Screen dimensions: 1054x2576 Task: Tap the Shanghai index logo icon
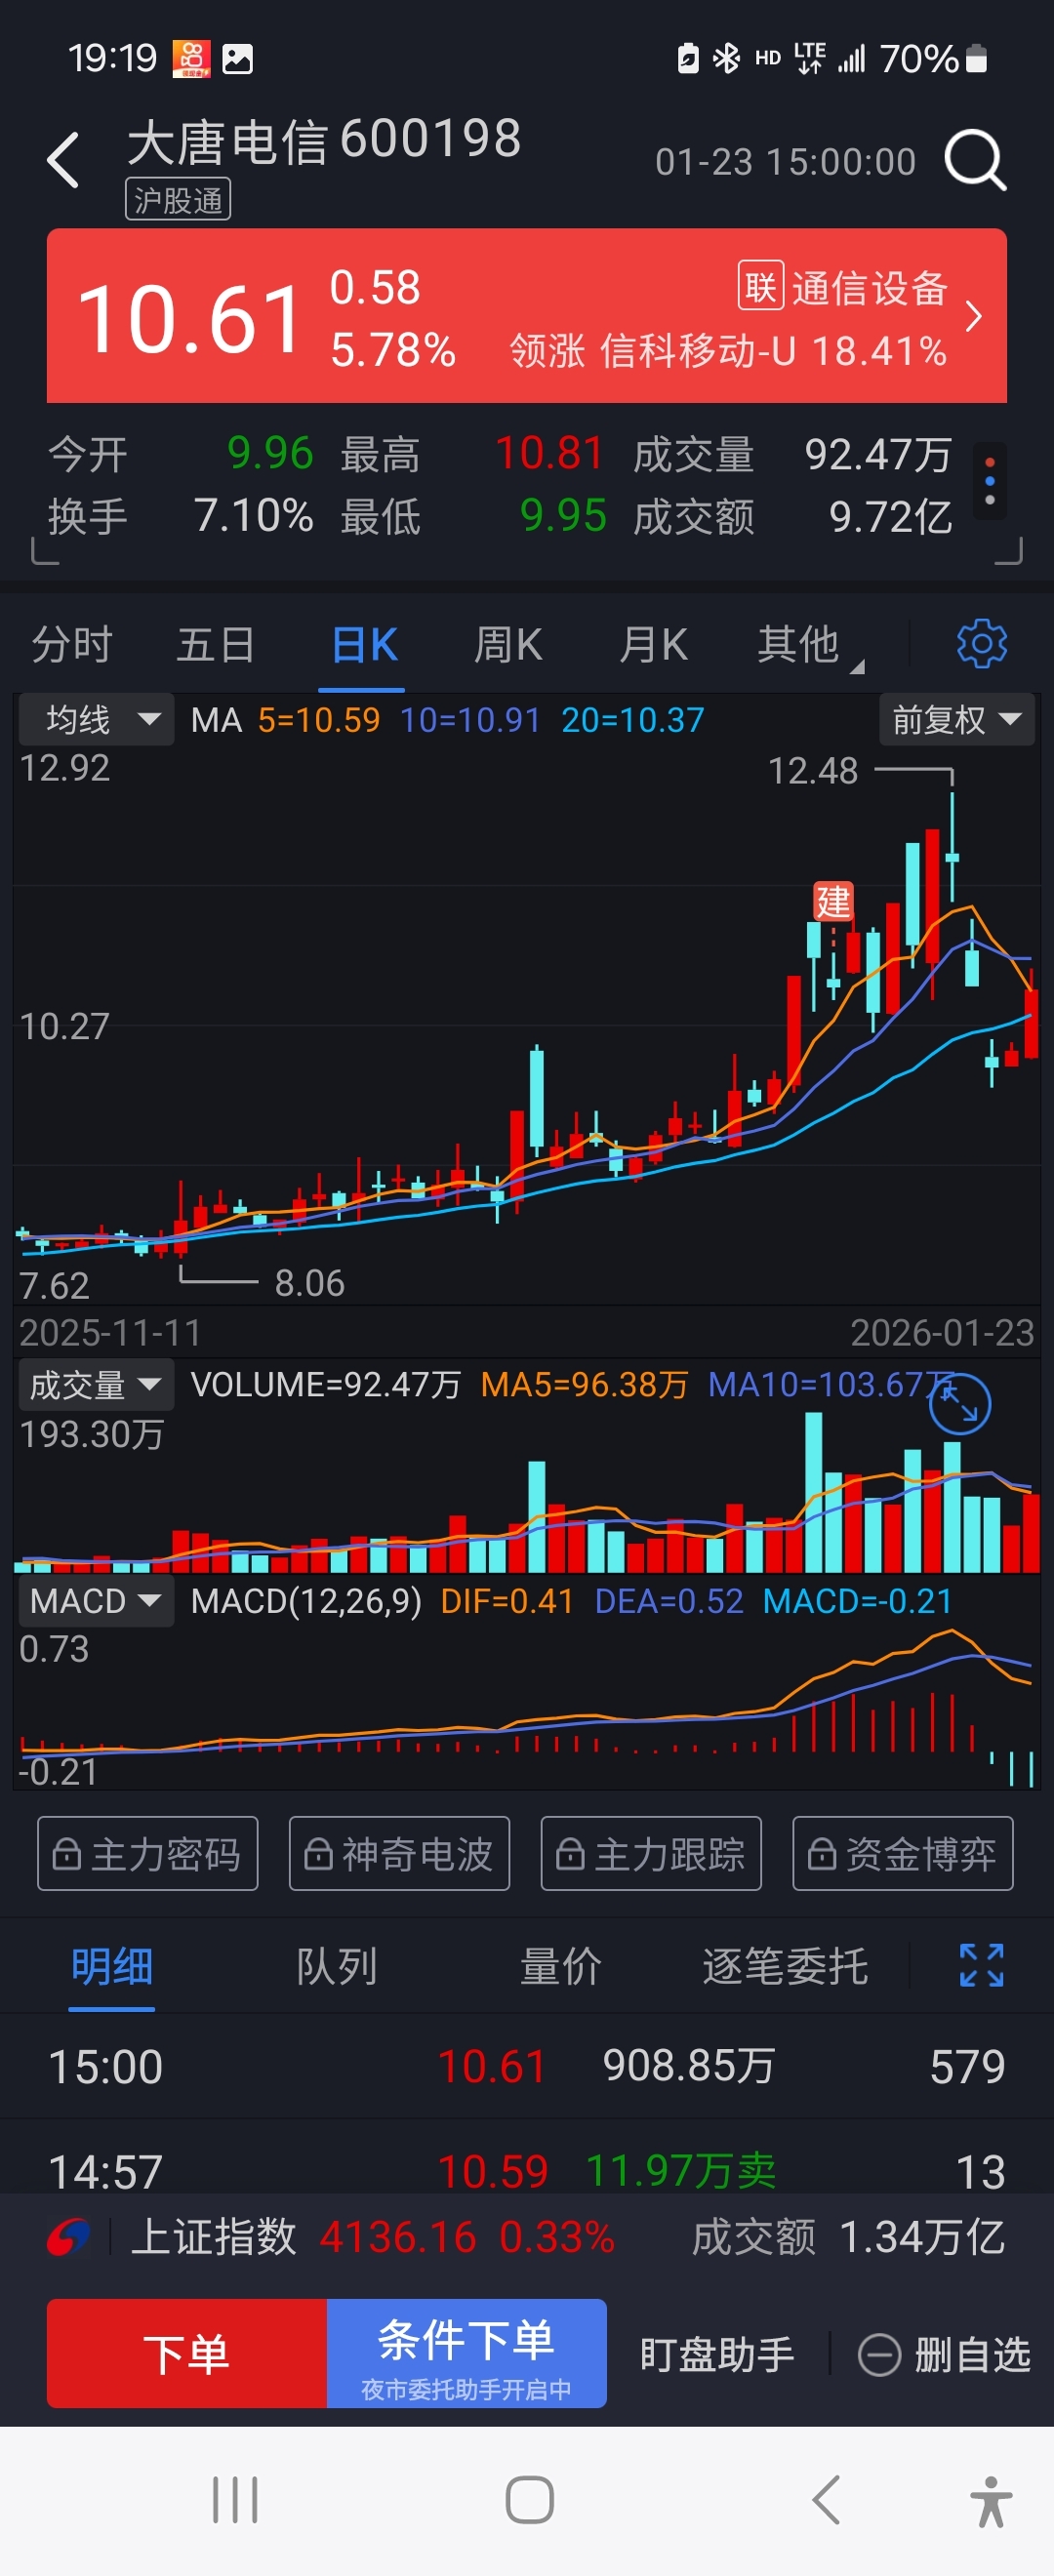click(x=68, y=2237)
